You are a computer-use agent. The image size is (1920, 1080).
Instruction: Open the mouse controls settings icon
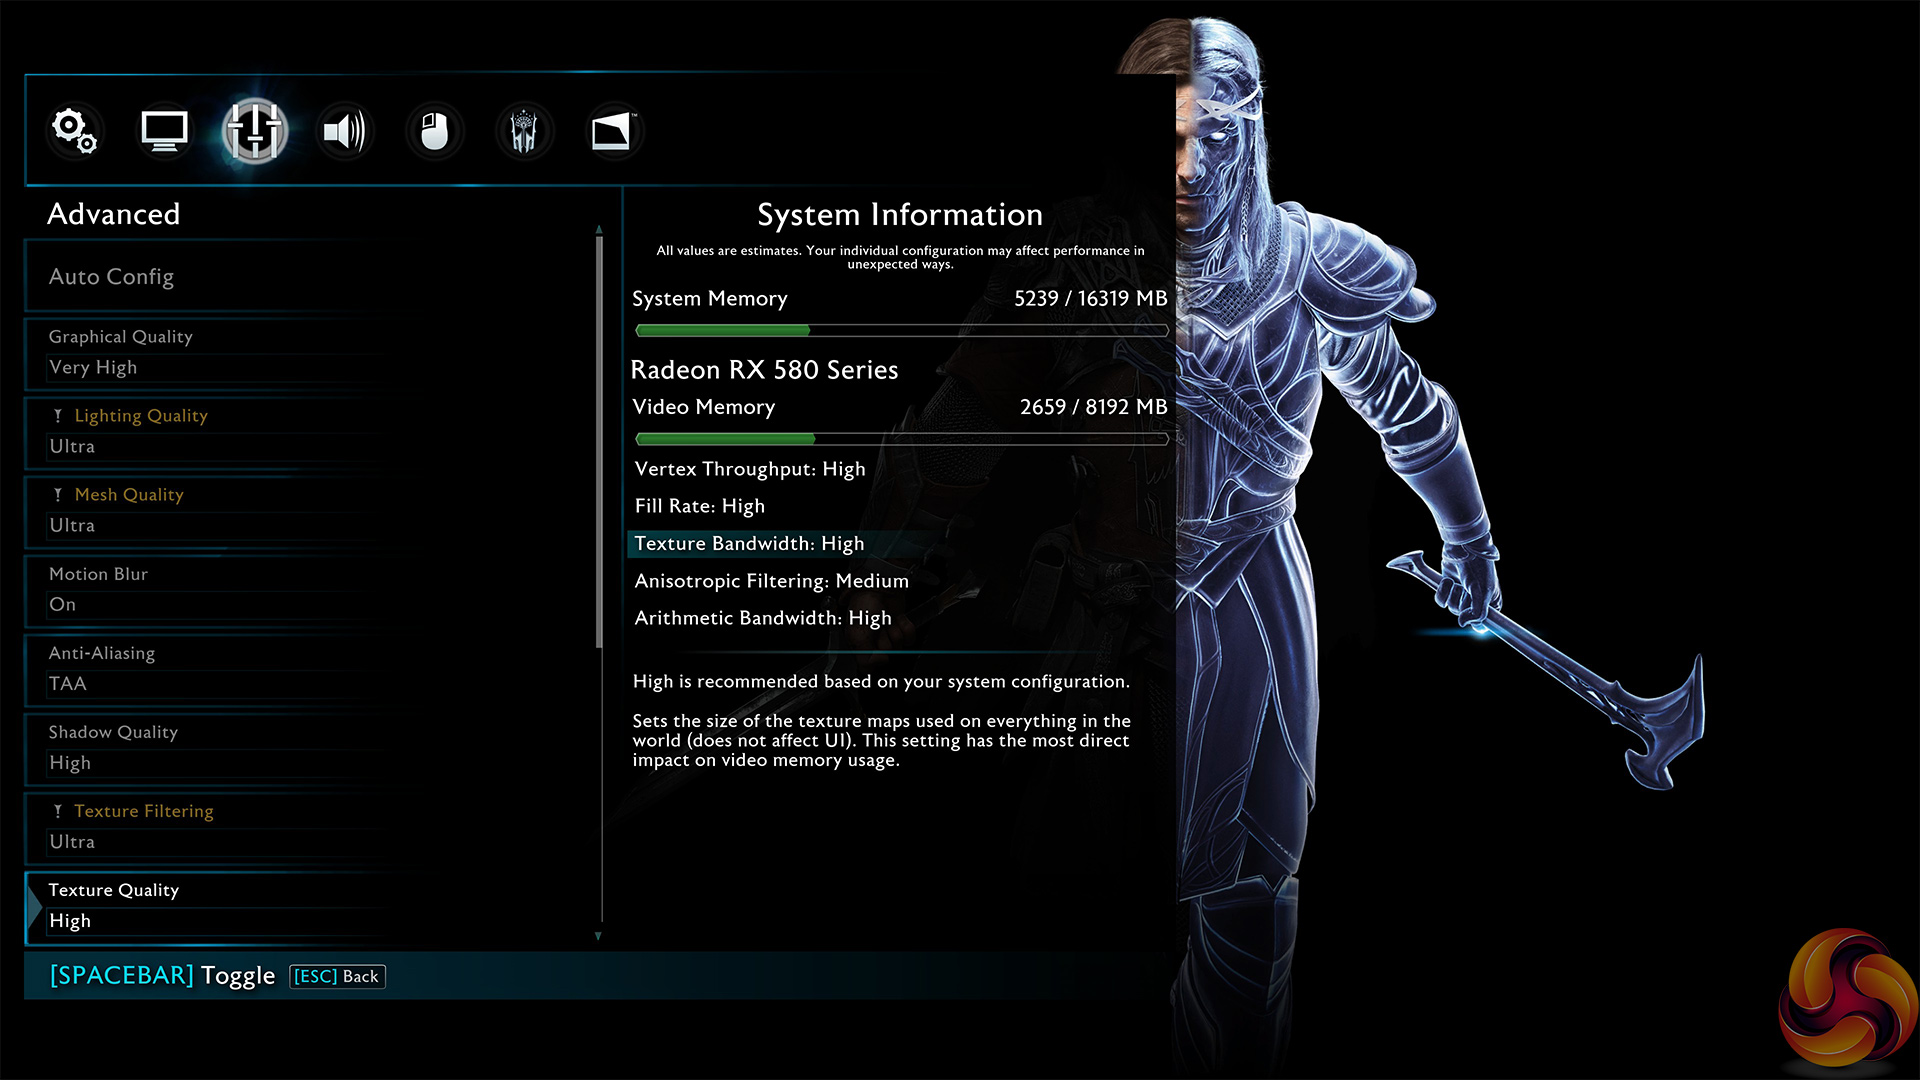tap(434, 131)
